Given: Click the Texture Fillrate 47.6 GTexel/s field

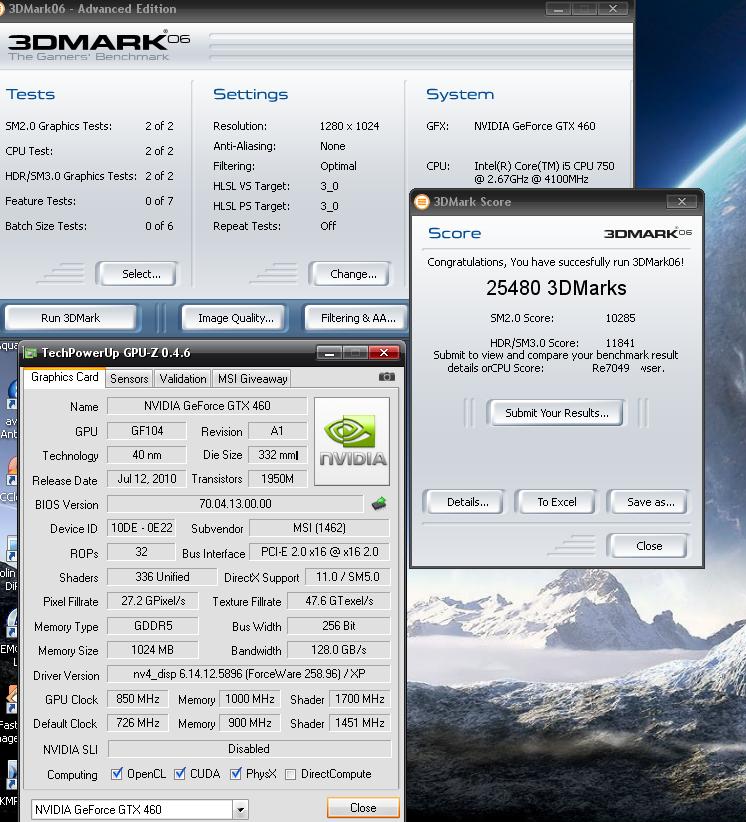Looking at the screenshot, I should [x=339, y=601].
